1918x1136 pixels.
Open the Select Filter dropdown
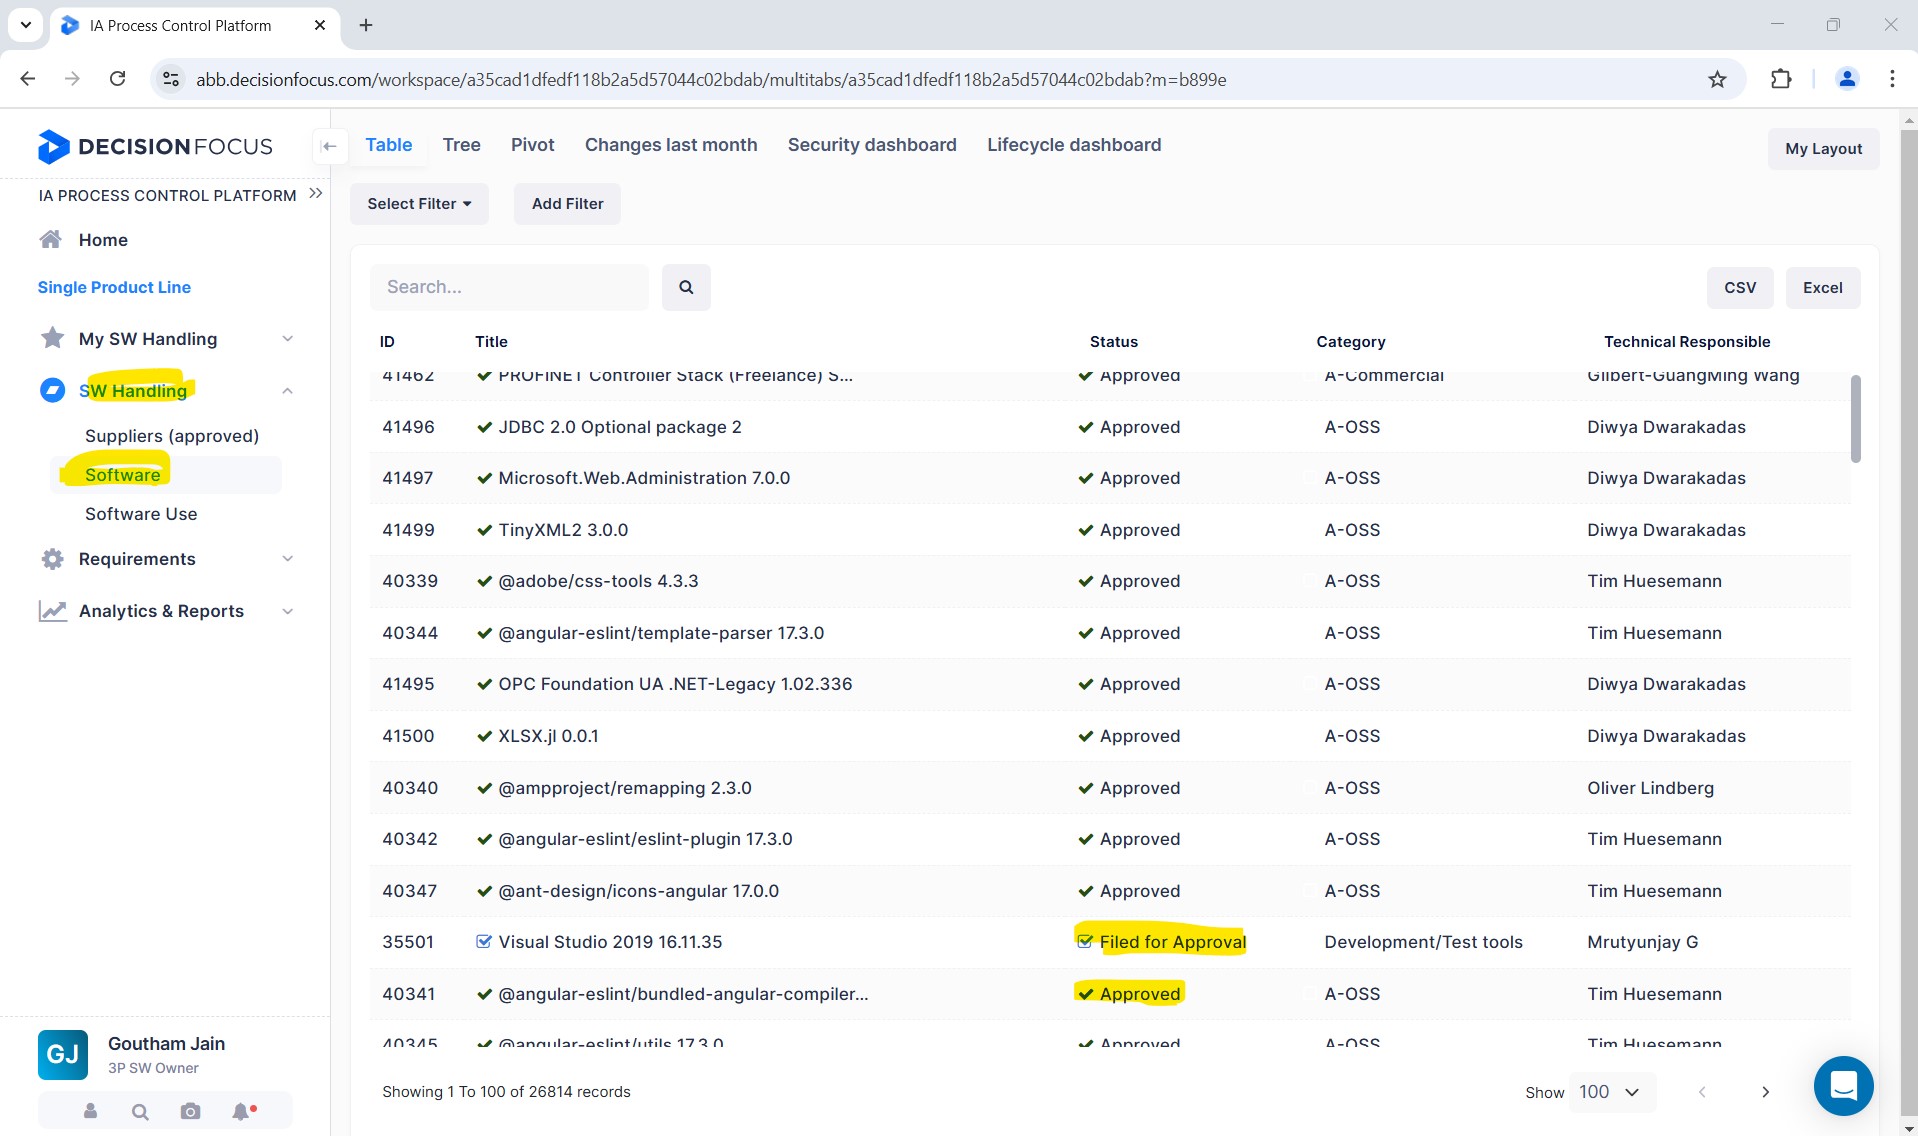419,204
